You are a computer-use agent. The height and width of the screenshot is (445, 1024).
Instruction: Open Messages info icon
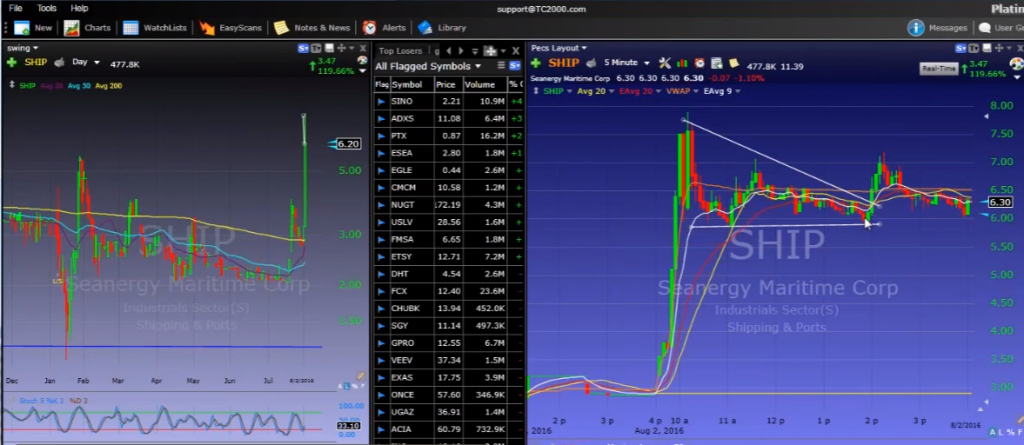coord(916,28)
